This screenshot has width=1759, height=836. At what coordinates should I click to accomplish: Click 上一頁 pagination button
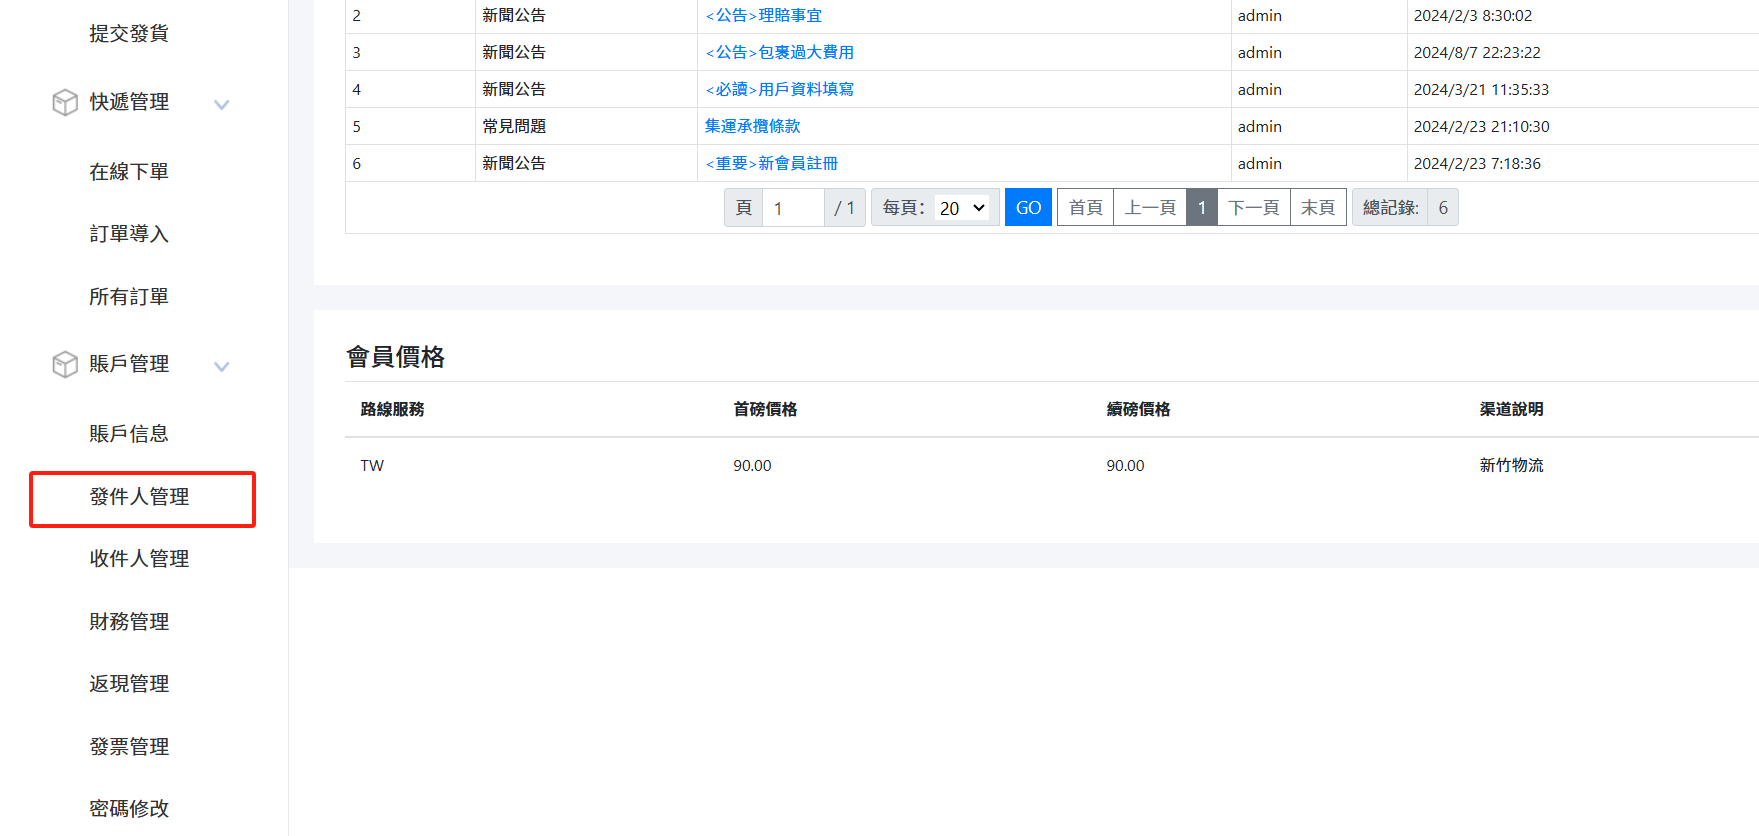click(1149, 208)
